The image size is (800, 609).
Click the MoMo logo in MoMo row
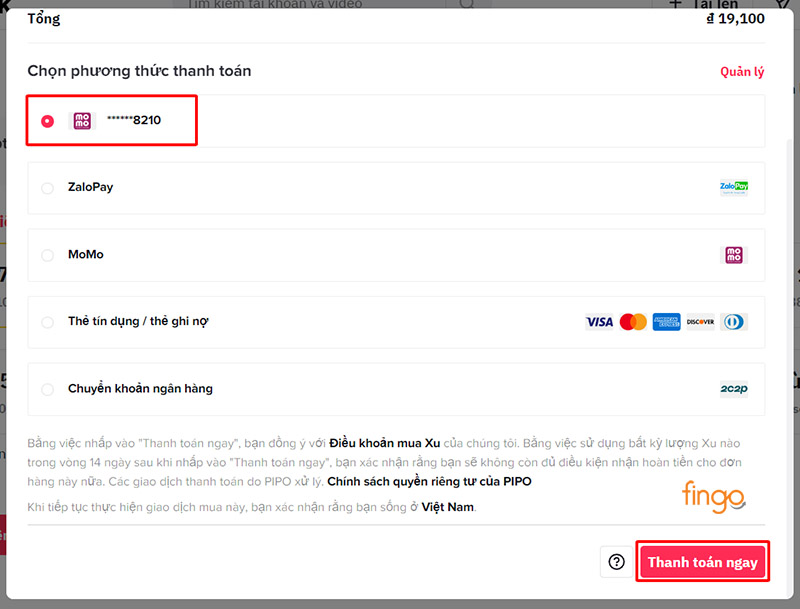[x=734, y=255]
